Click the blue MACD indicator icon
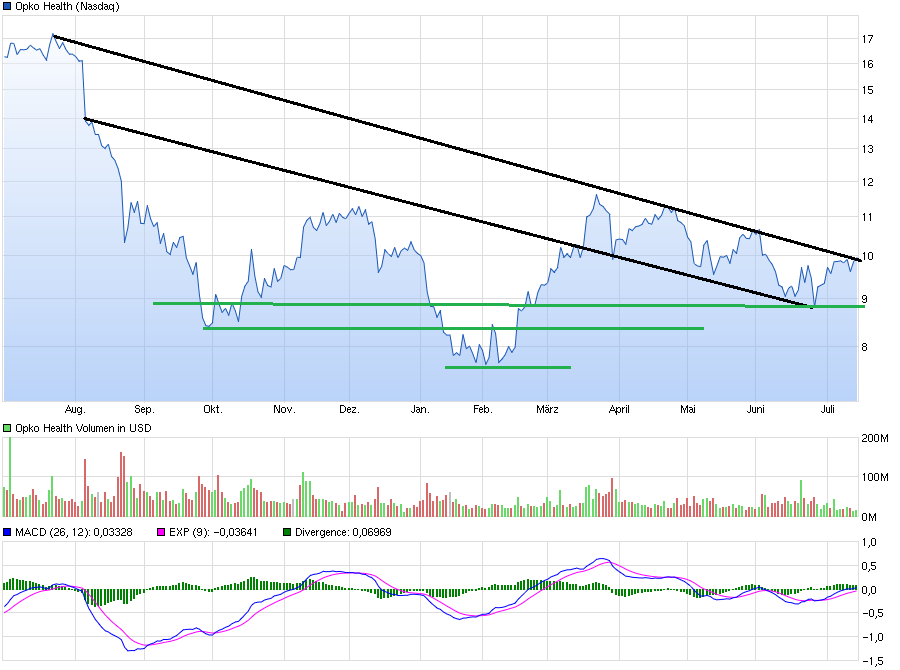900x670 pixels. tap(8, 533)
